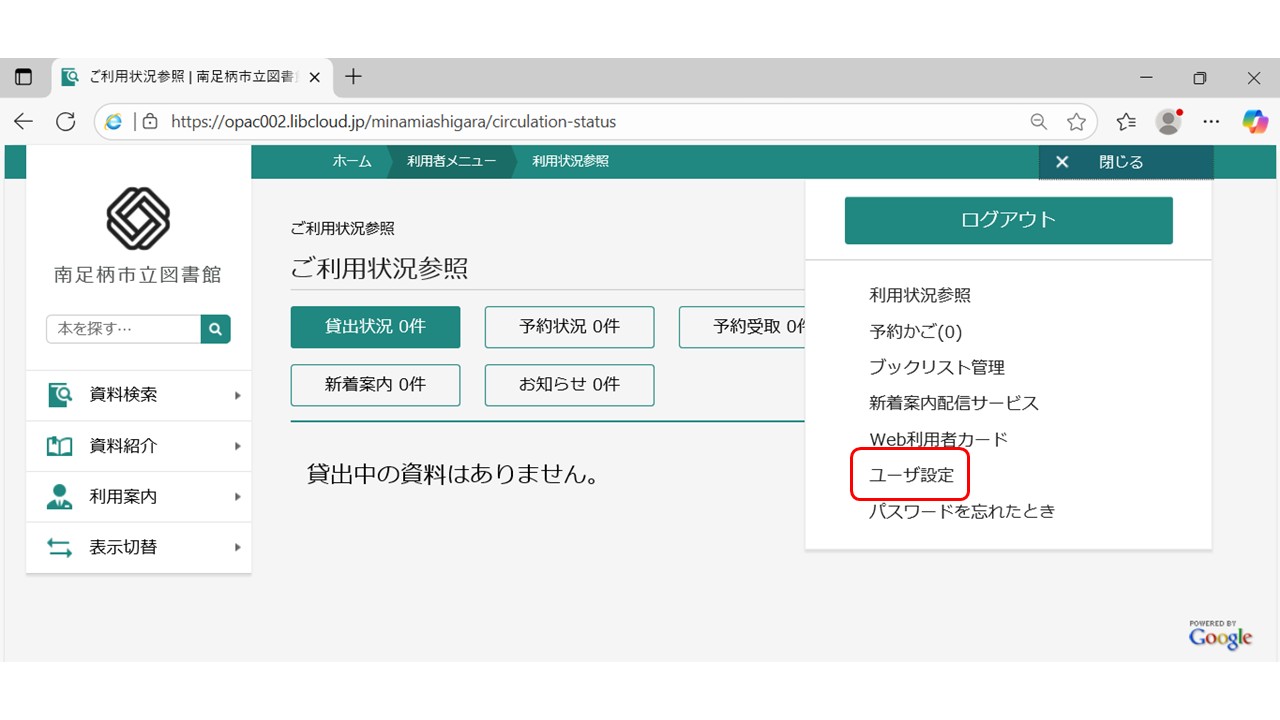
Task: Expand the 表示切替 sidebar menu
Action: click(x=139, y=547)
